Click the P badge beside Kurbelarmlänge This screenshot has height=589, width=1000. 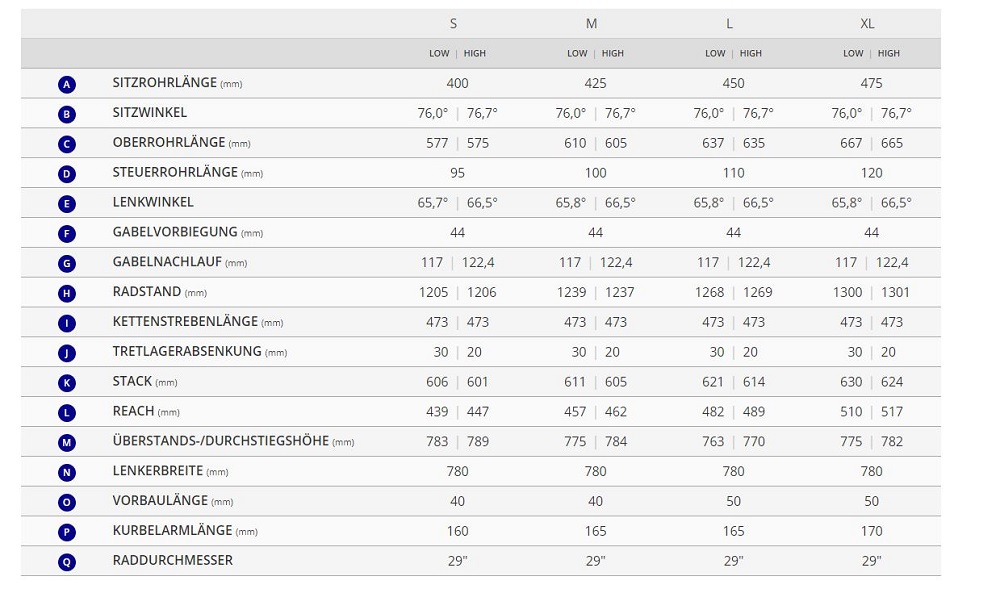click(67, 531)
